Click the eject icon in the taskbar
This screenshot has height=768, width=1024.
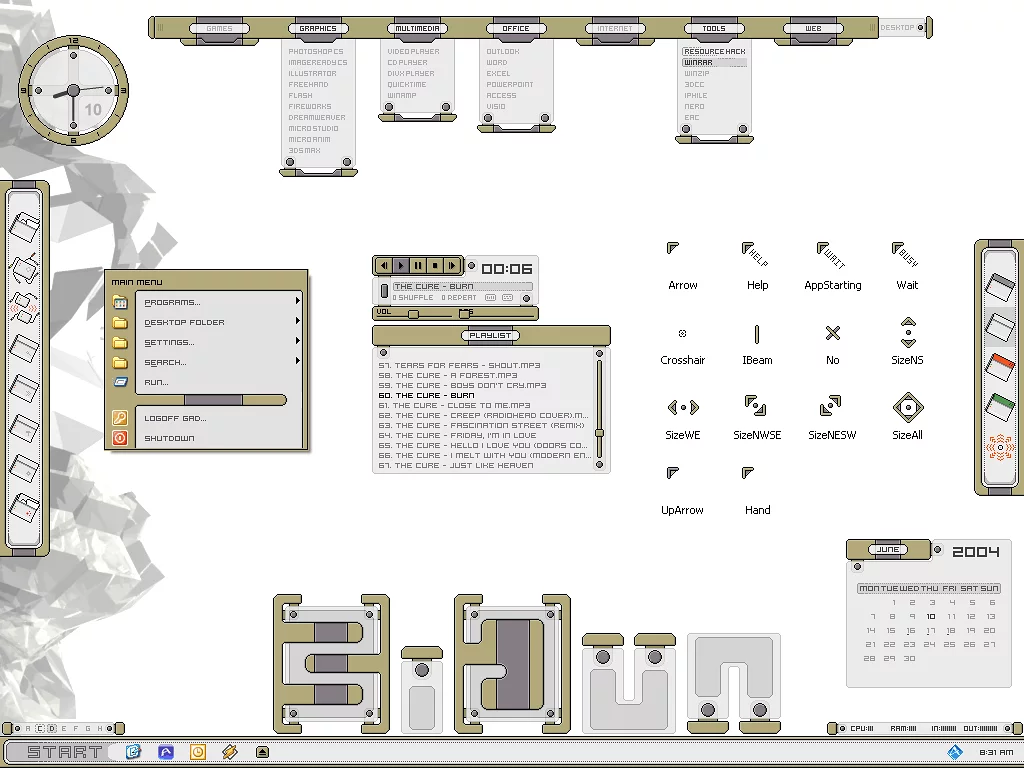click(263, 752)
